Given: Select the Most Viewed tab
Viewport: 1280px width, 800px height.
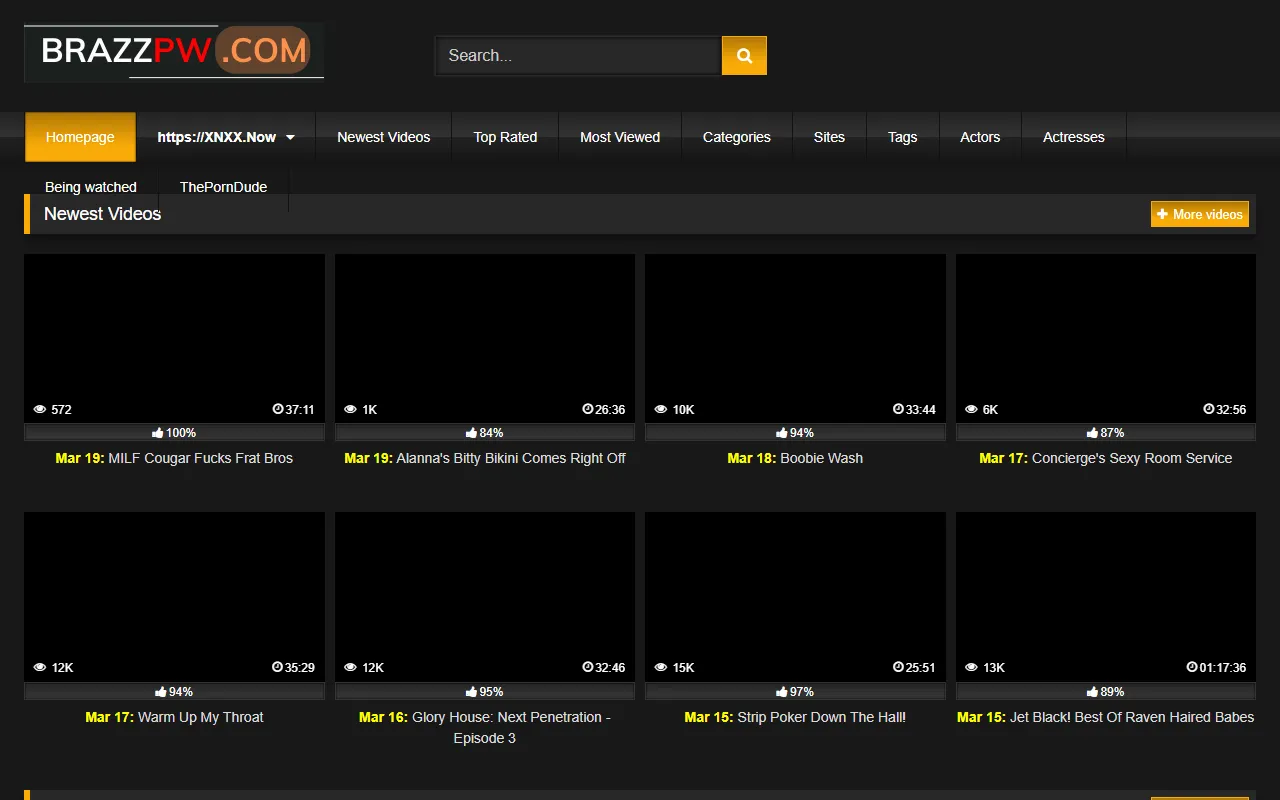Looking at the screenshot, I should point(620,137).
